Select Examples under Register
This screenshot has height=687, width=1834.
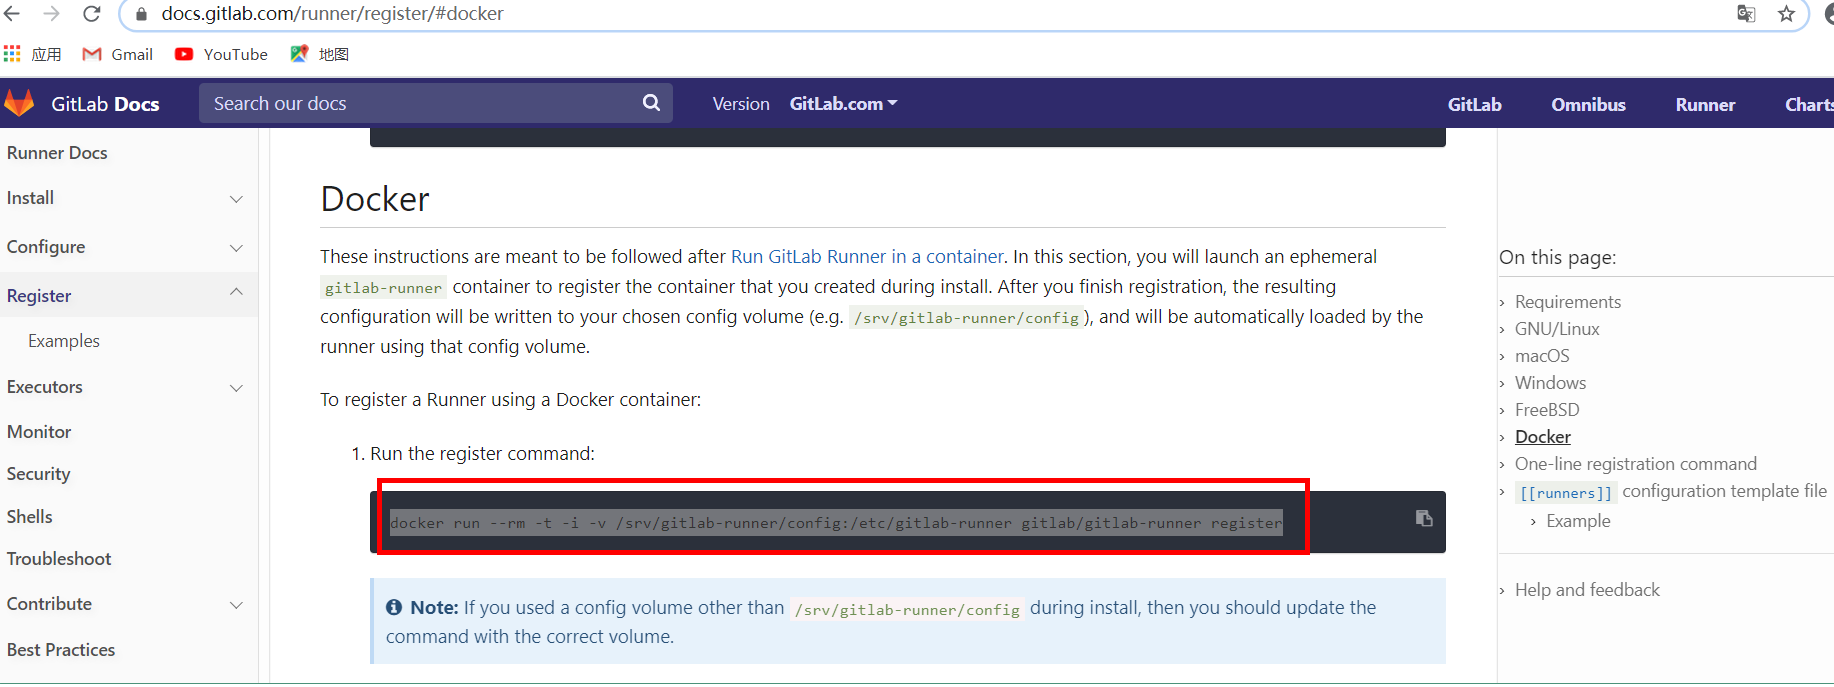pyautogui.click(x=64, y=341)
